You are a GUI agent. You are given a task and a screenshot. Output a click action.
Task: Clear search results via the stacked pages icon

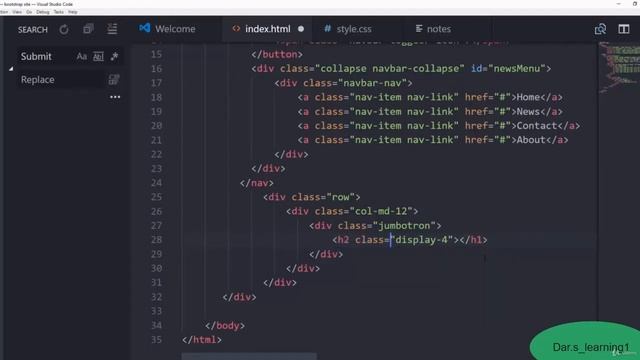pos(88,29)
